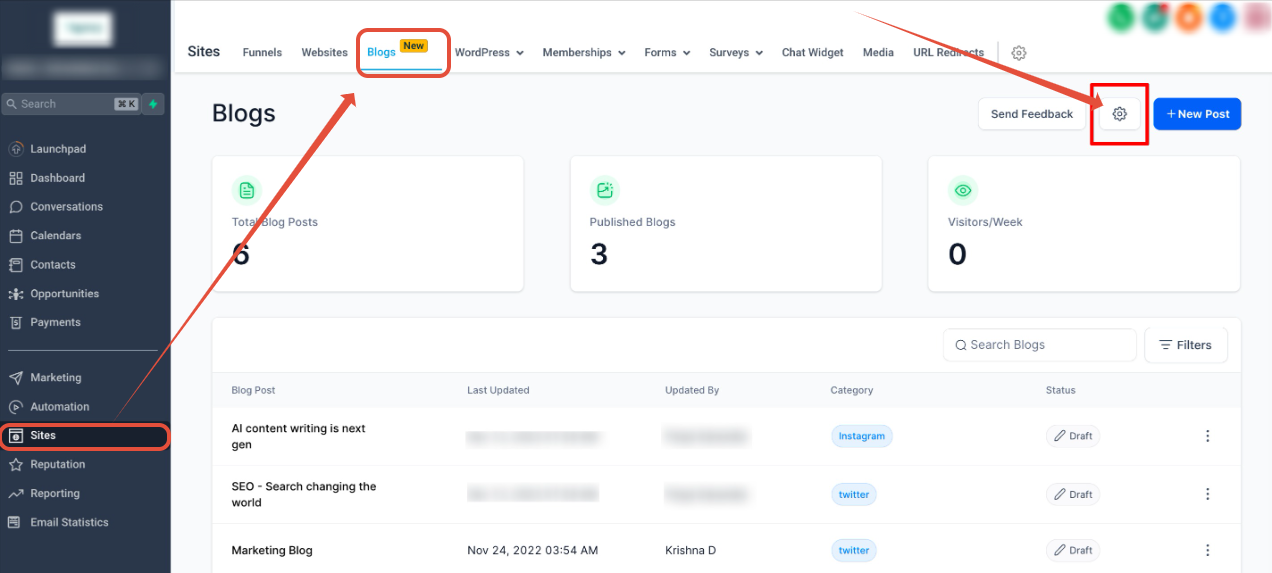
Task: Click the green lightning quick-action icon
Action: point(153,104)
